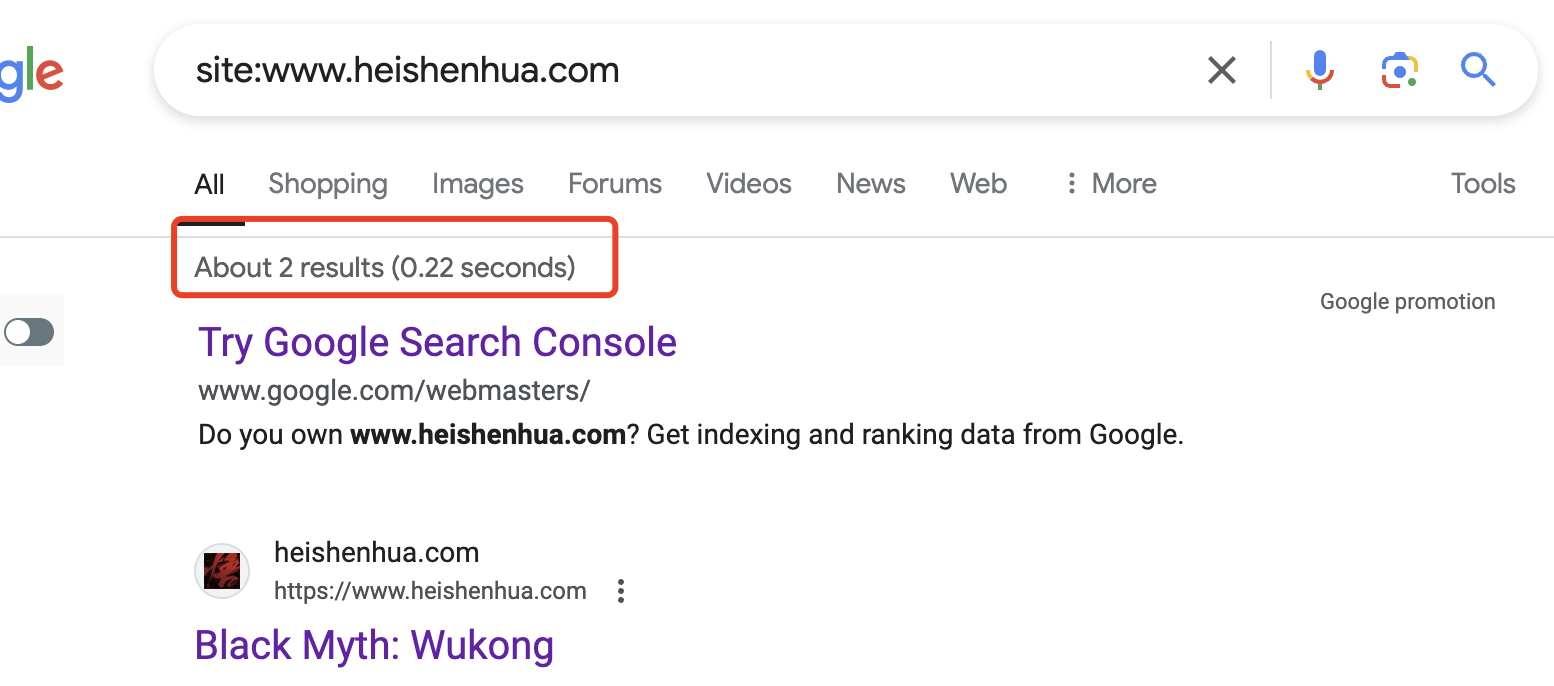
Task: Click the partial Google logo
Action: coord(30,74)
